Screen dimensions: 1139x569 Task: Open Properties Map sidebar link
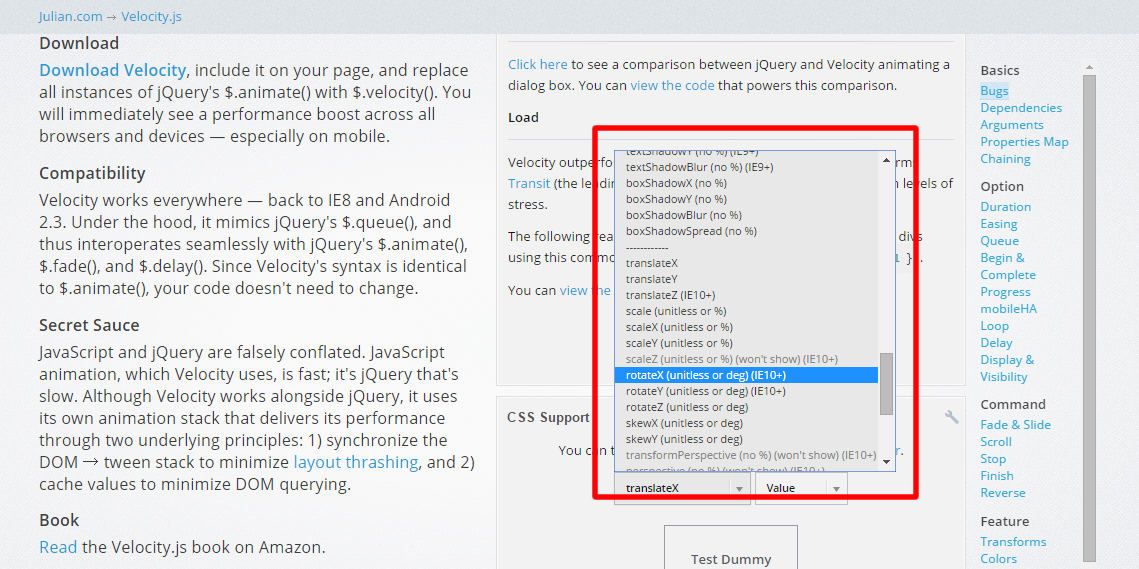tap(1024, 142)
